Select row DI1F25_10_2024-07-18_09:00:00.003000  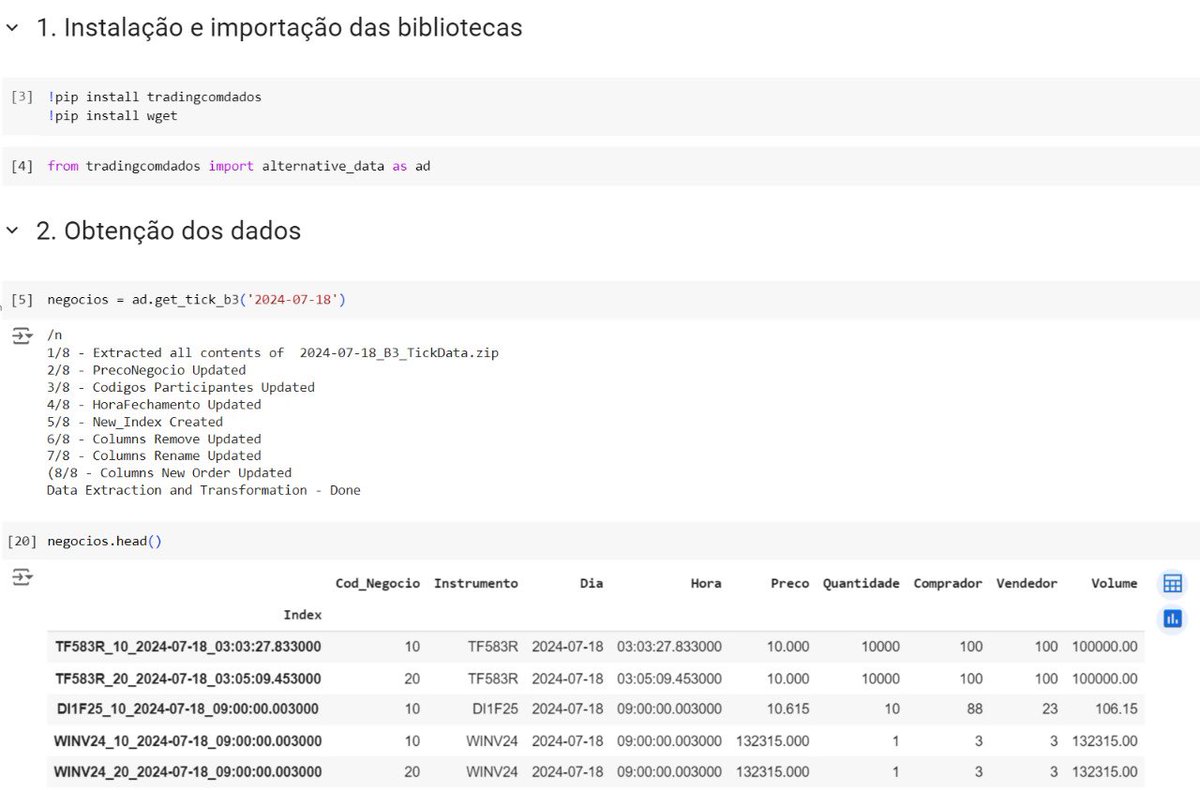tap(595, 710)
